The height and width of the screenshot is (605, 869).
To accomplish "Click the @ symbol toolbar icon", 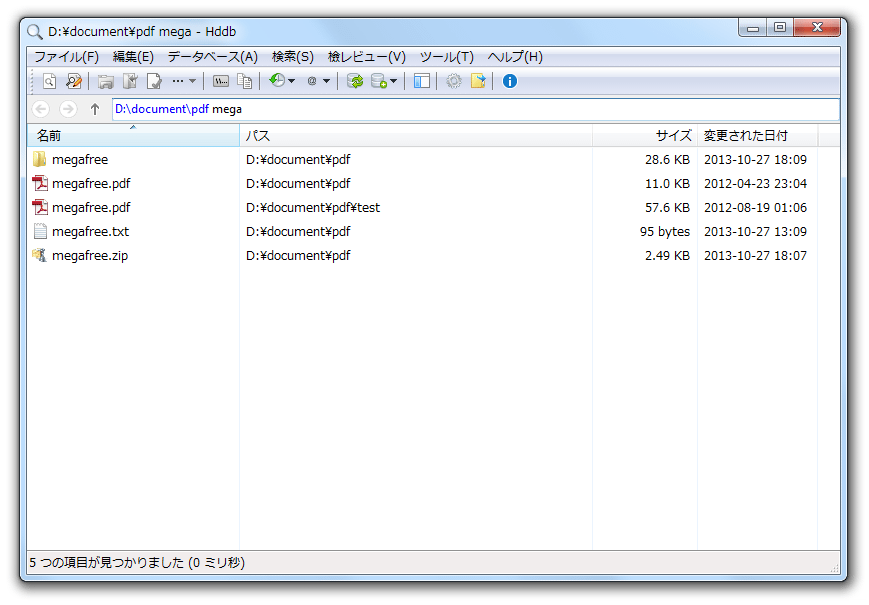I will pos(311,81).
